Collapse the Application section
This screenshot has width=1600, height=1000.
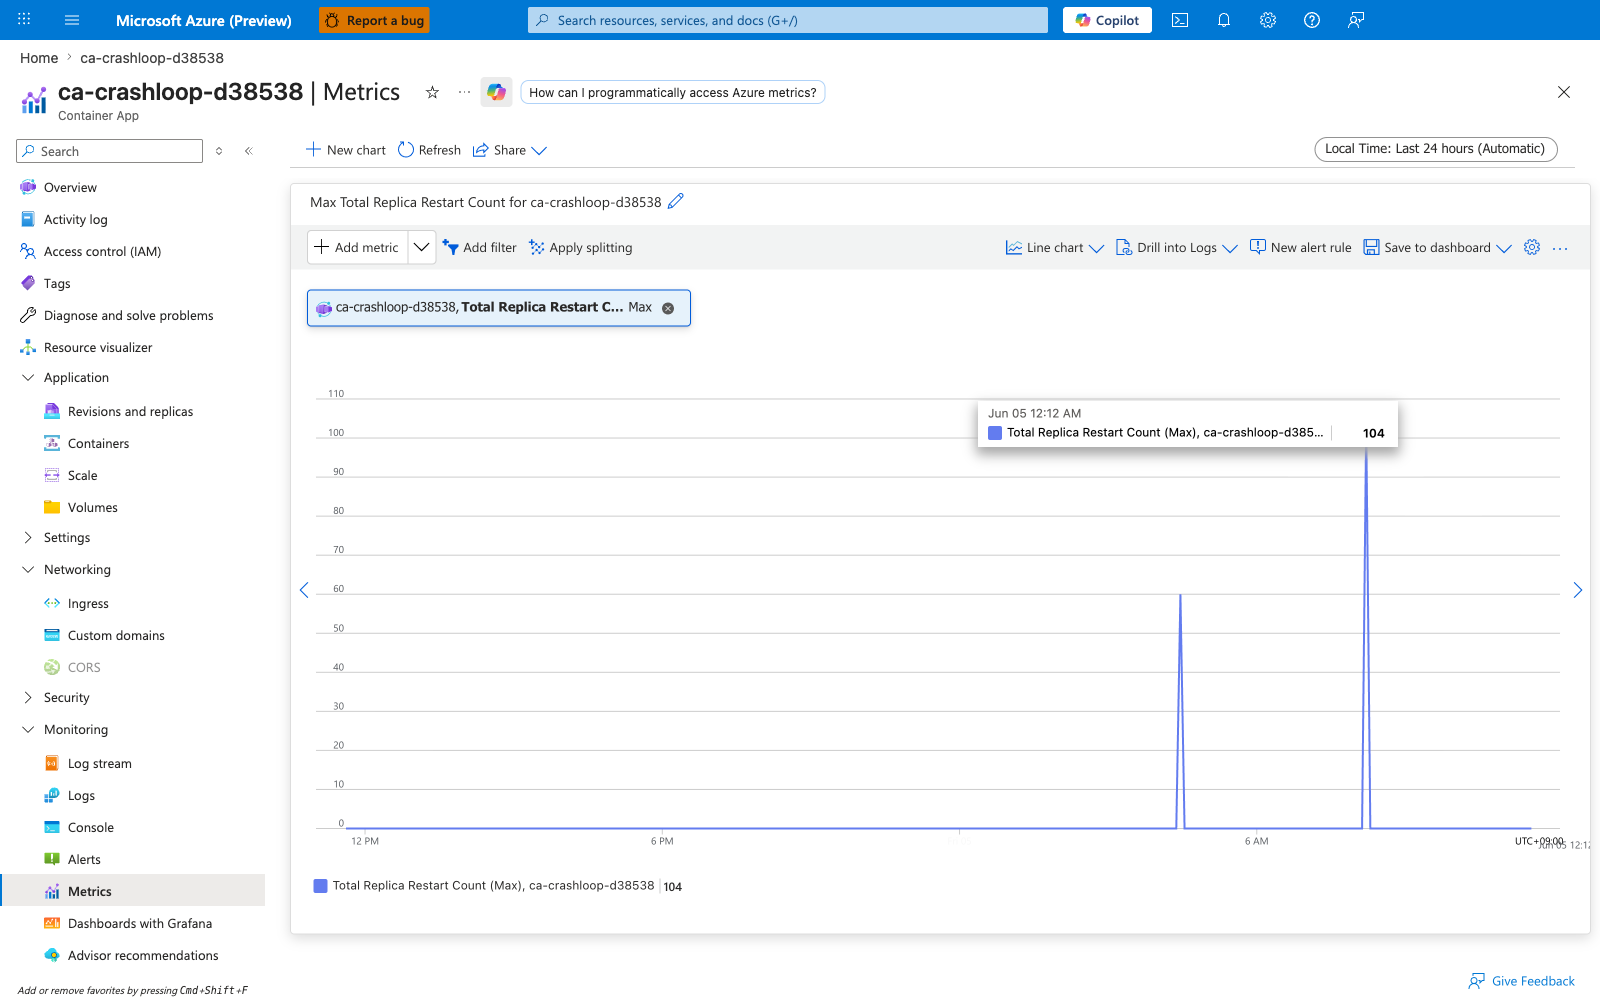[x=28, y=377]
